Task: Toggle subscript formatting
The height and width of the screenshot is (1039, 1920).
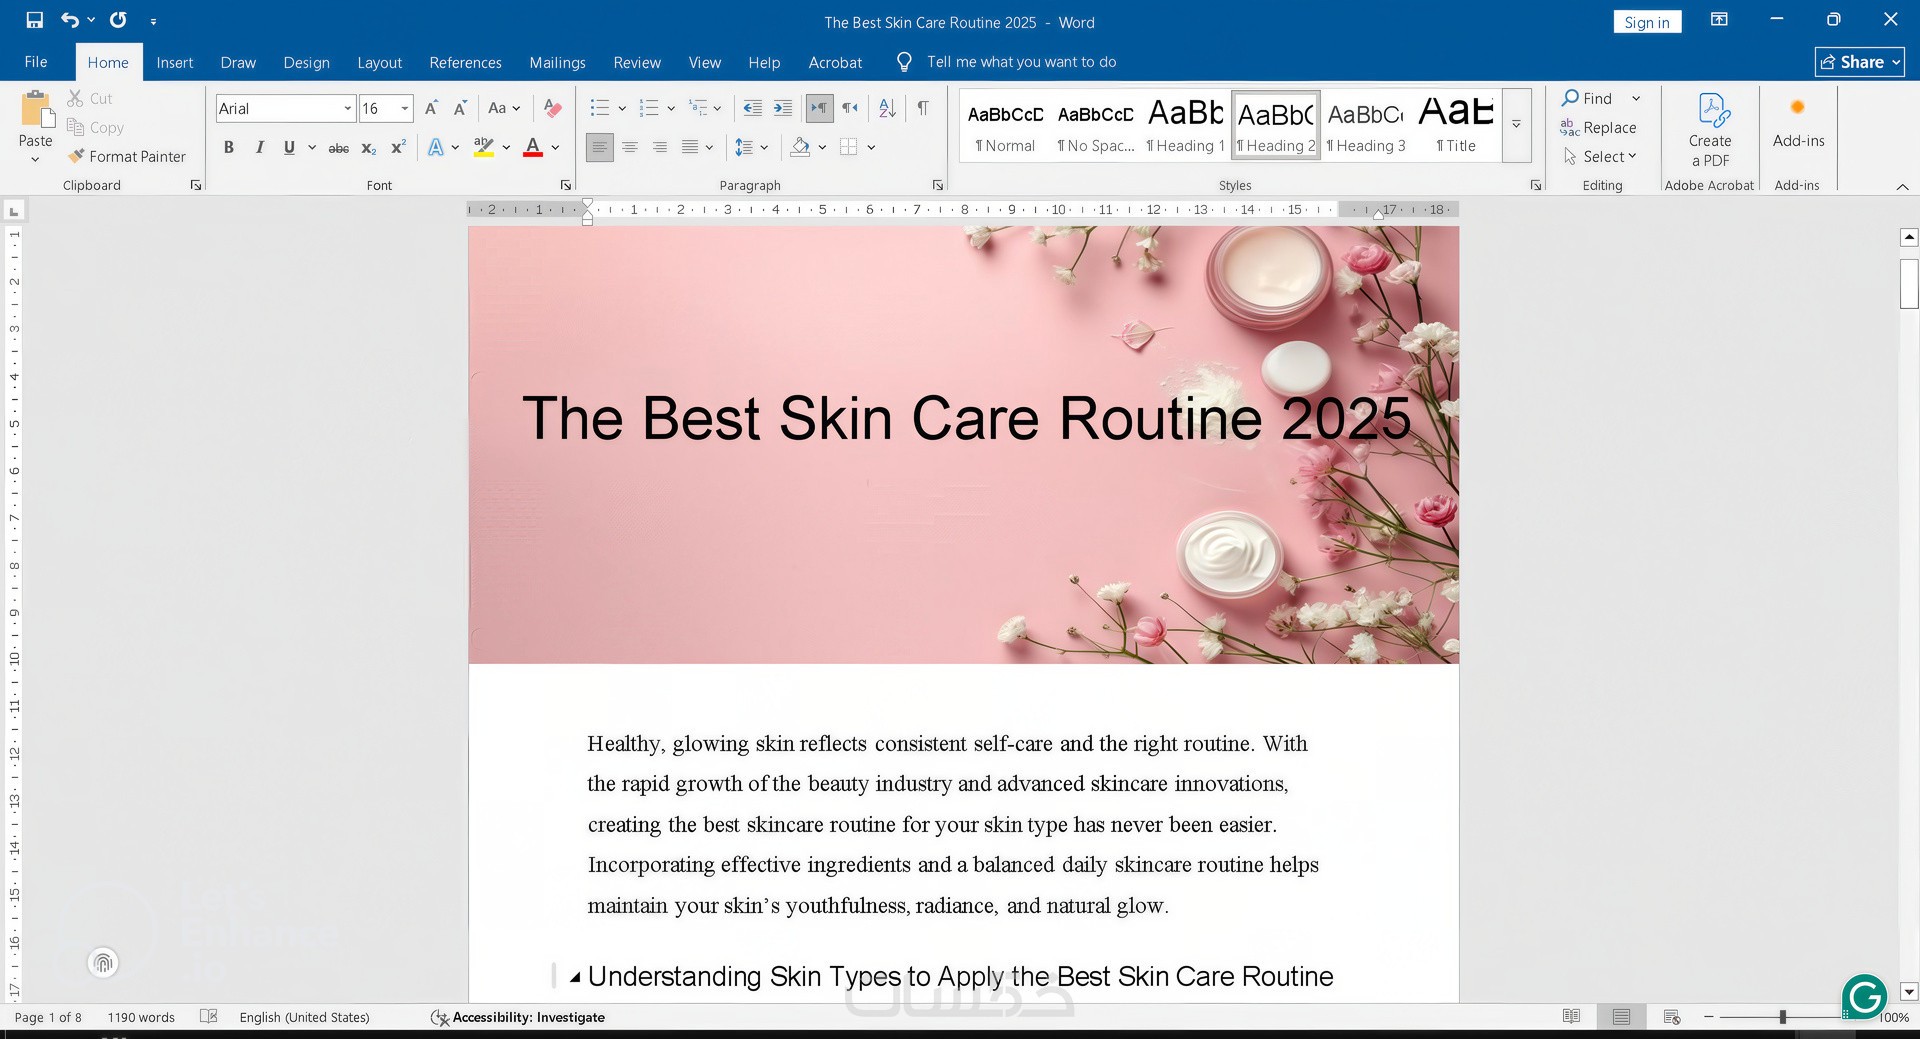Action: tap(369, 148)
